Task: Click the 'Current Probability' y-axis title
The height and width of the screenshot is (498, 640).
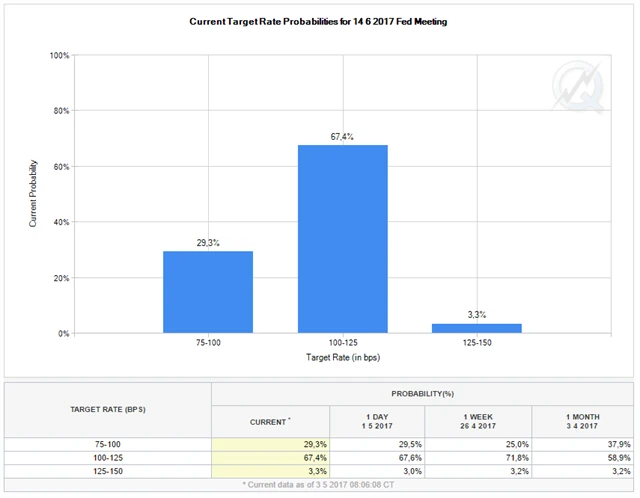Action: tap(33, 193)
